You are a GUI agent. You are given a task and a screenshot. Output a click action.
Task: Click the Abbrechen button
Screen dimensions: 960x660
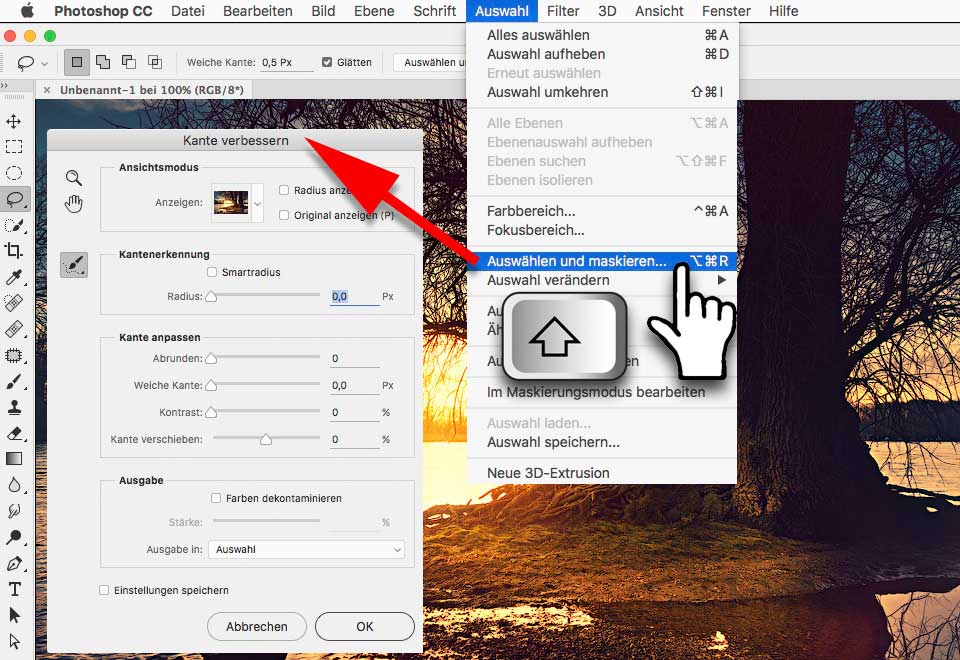pyautogui.click(x=257, y=626)
